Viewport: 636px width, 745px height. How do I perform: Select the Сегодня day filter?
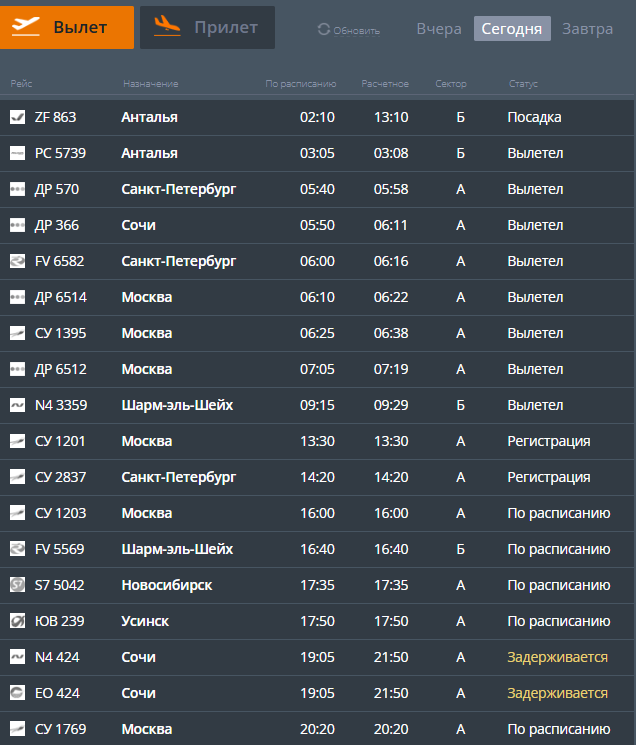click(x=512, y=29)
